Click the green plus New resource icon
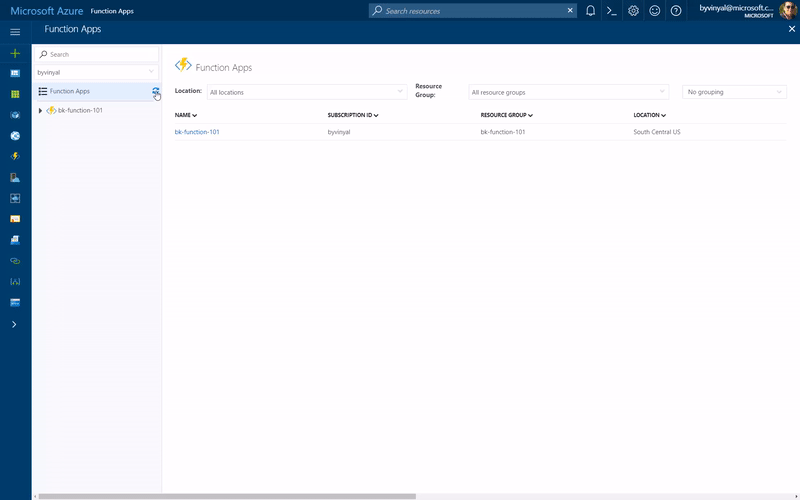The height and width of the screenshot is (500, 800). click(15, 53)
